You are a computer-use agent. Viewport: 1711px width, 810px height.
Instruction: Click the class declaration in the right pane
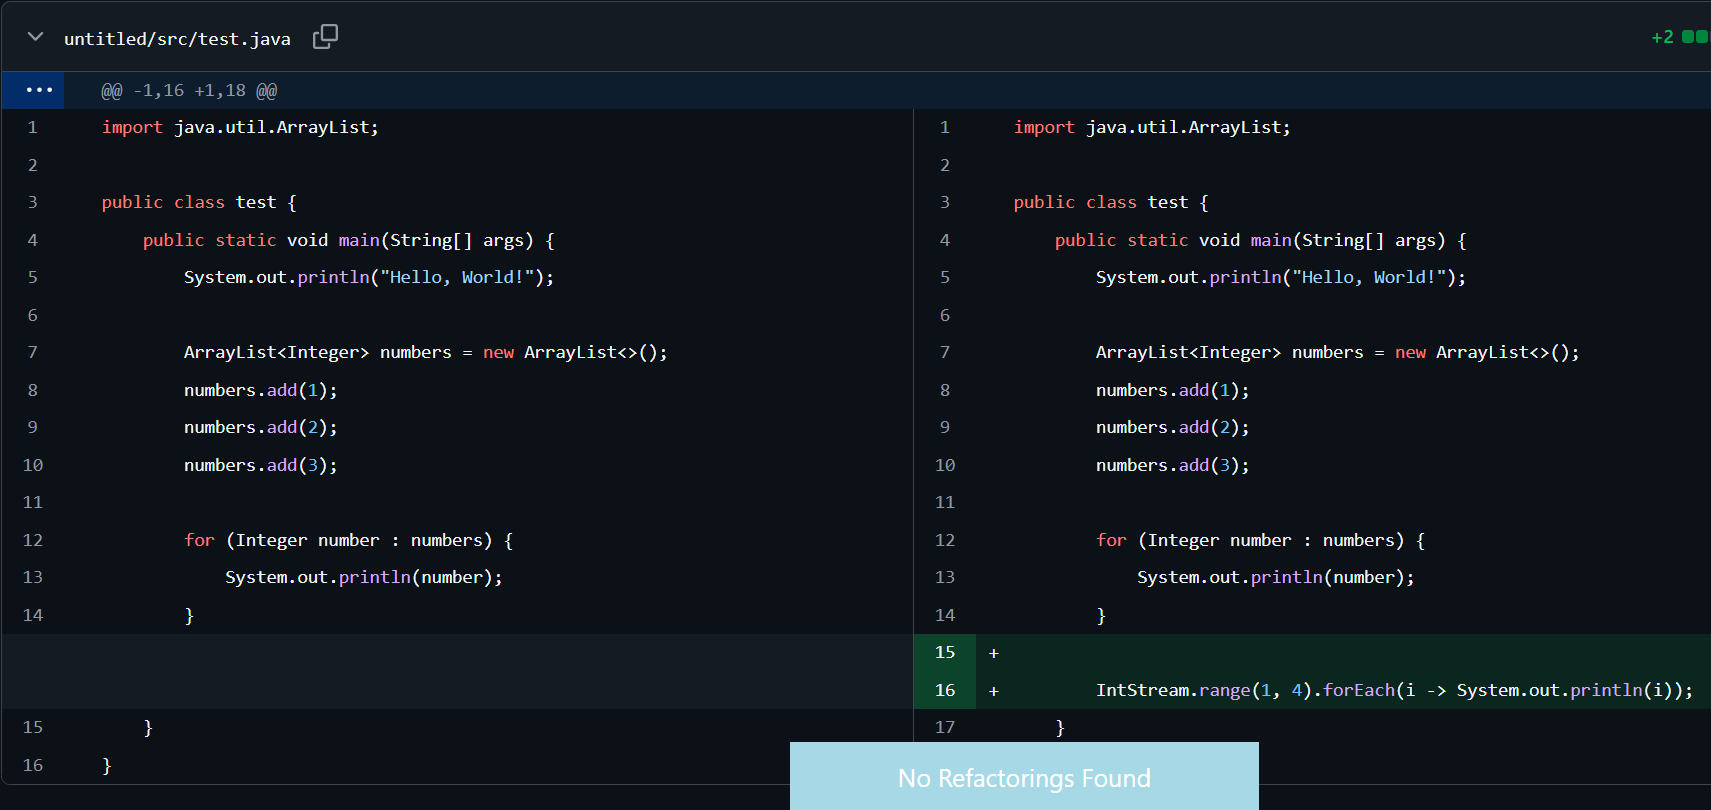(1110, 202)
